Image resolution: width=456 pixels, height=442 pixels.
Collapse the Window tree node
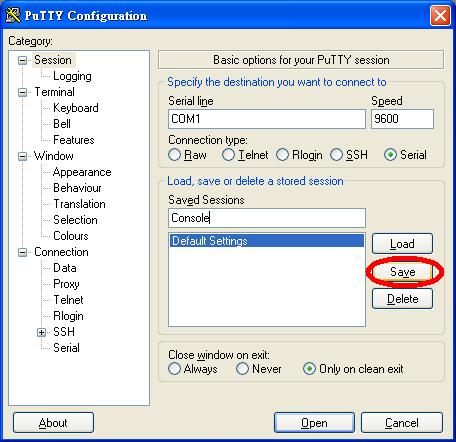pos(22,156)
